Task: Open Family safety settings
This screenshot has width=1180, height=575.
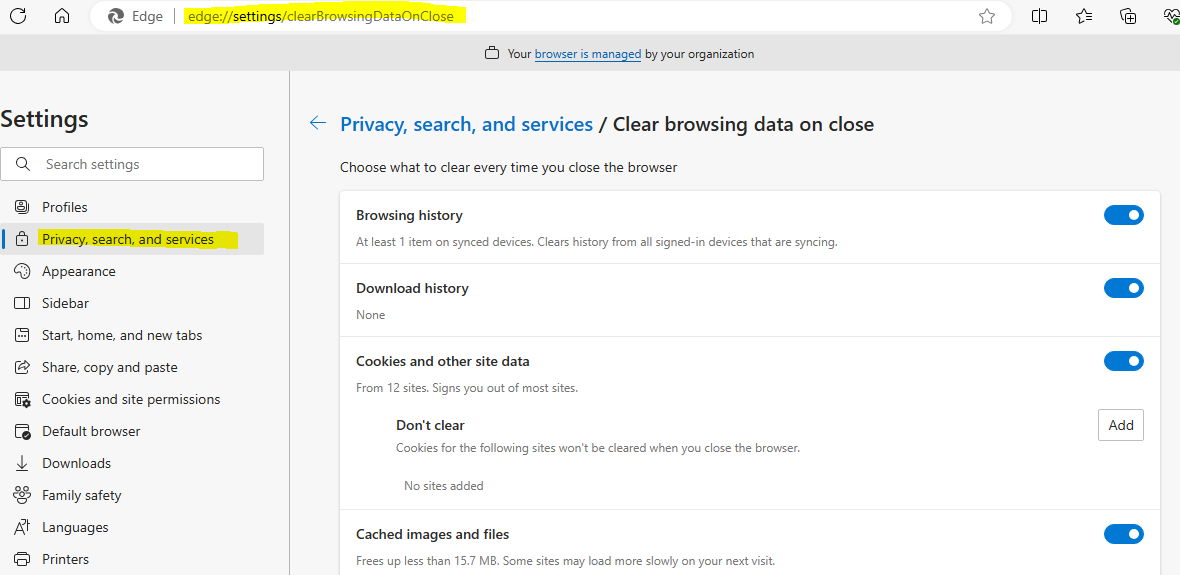Action: pos(132,495)
